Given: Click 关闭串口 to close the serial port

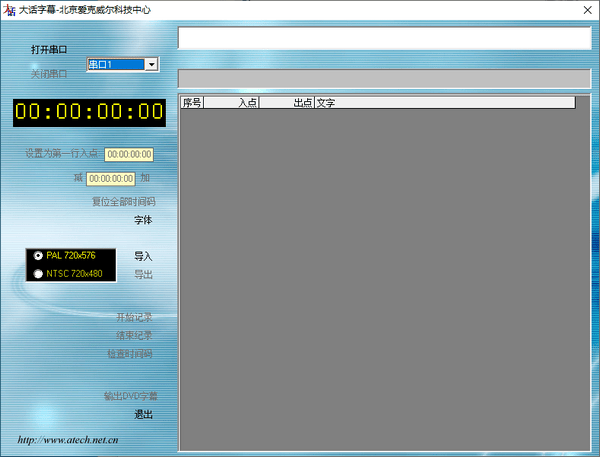Looking at the screenshot, I should click(49, 73).
